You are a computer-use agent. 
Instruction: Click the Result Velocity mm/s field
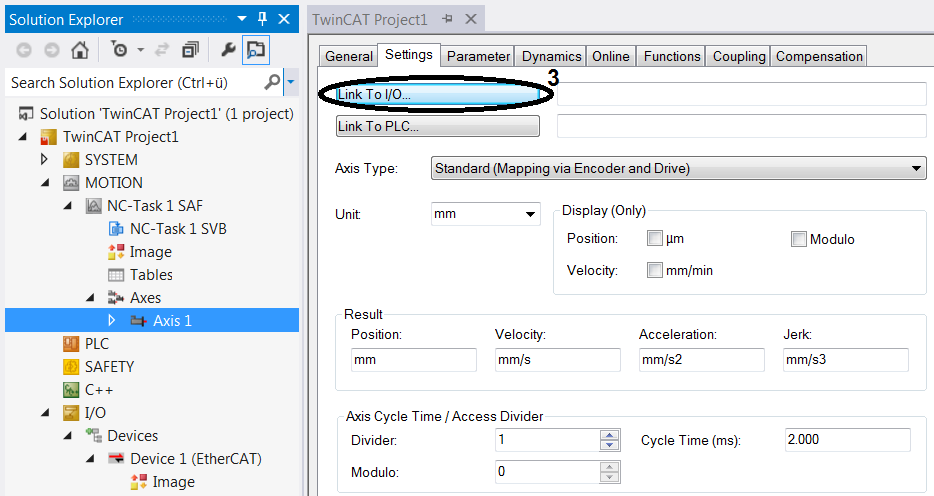[x=558, y=360]
